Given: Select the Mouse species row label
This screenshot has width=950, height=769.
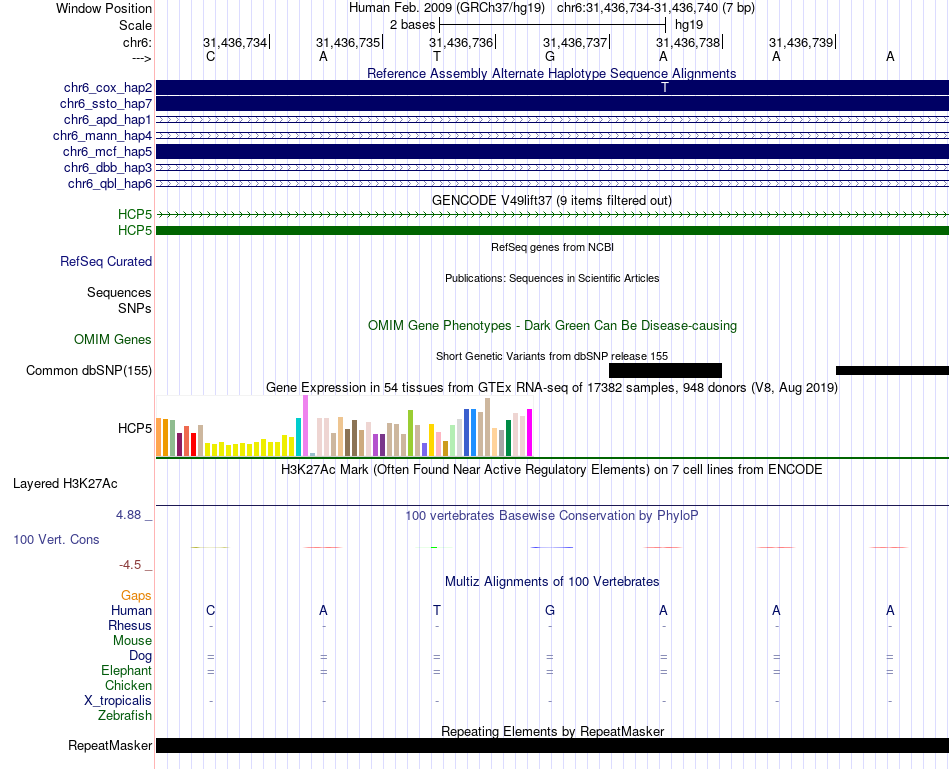Looking at the screenshot, I should tap(132, 641).
